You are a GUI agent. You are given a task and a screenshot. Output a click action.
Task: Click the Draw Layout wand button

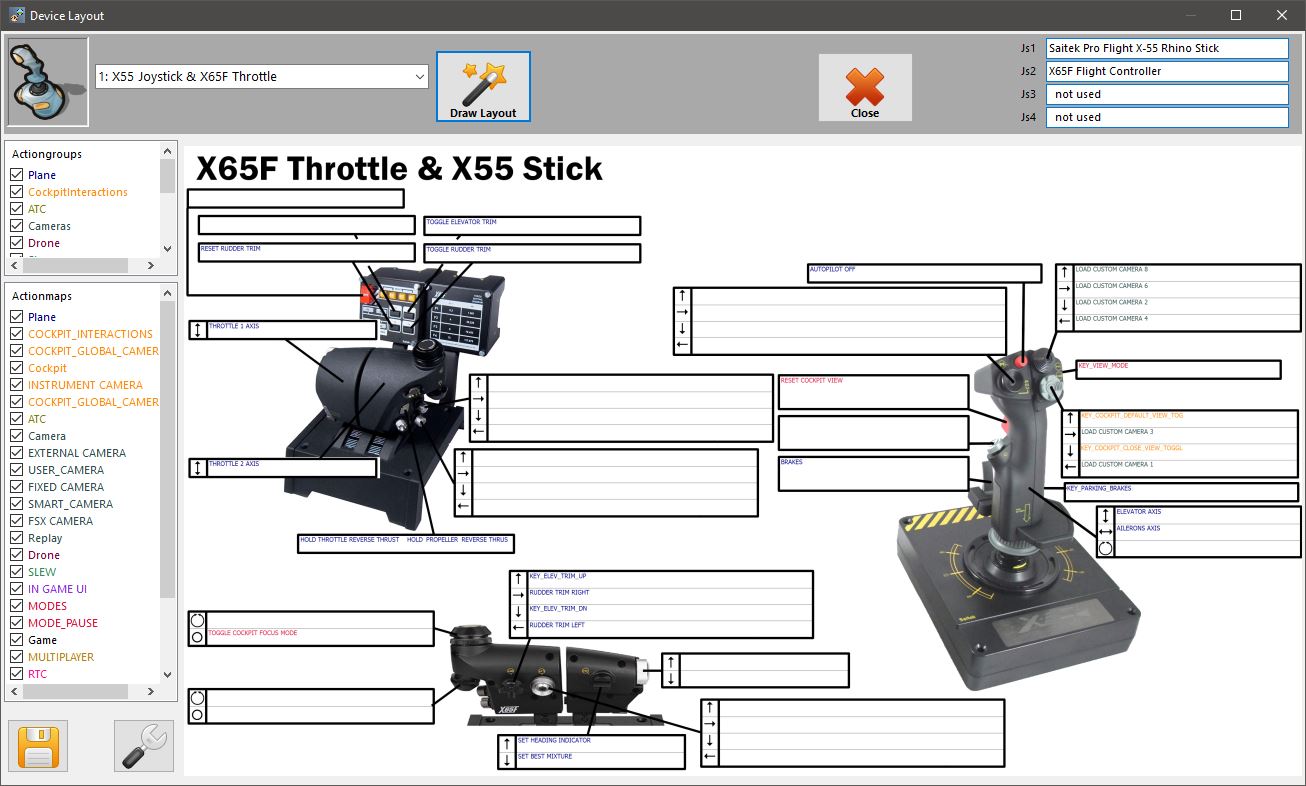[x=483, y=87]
